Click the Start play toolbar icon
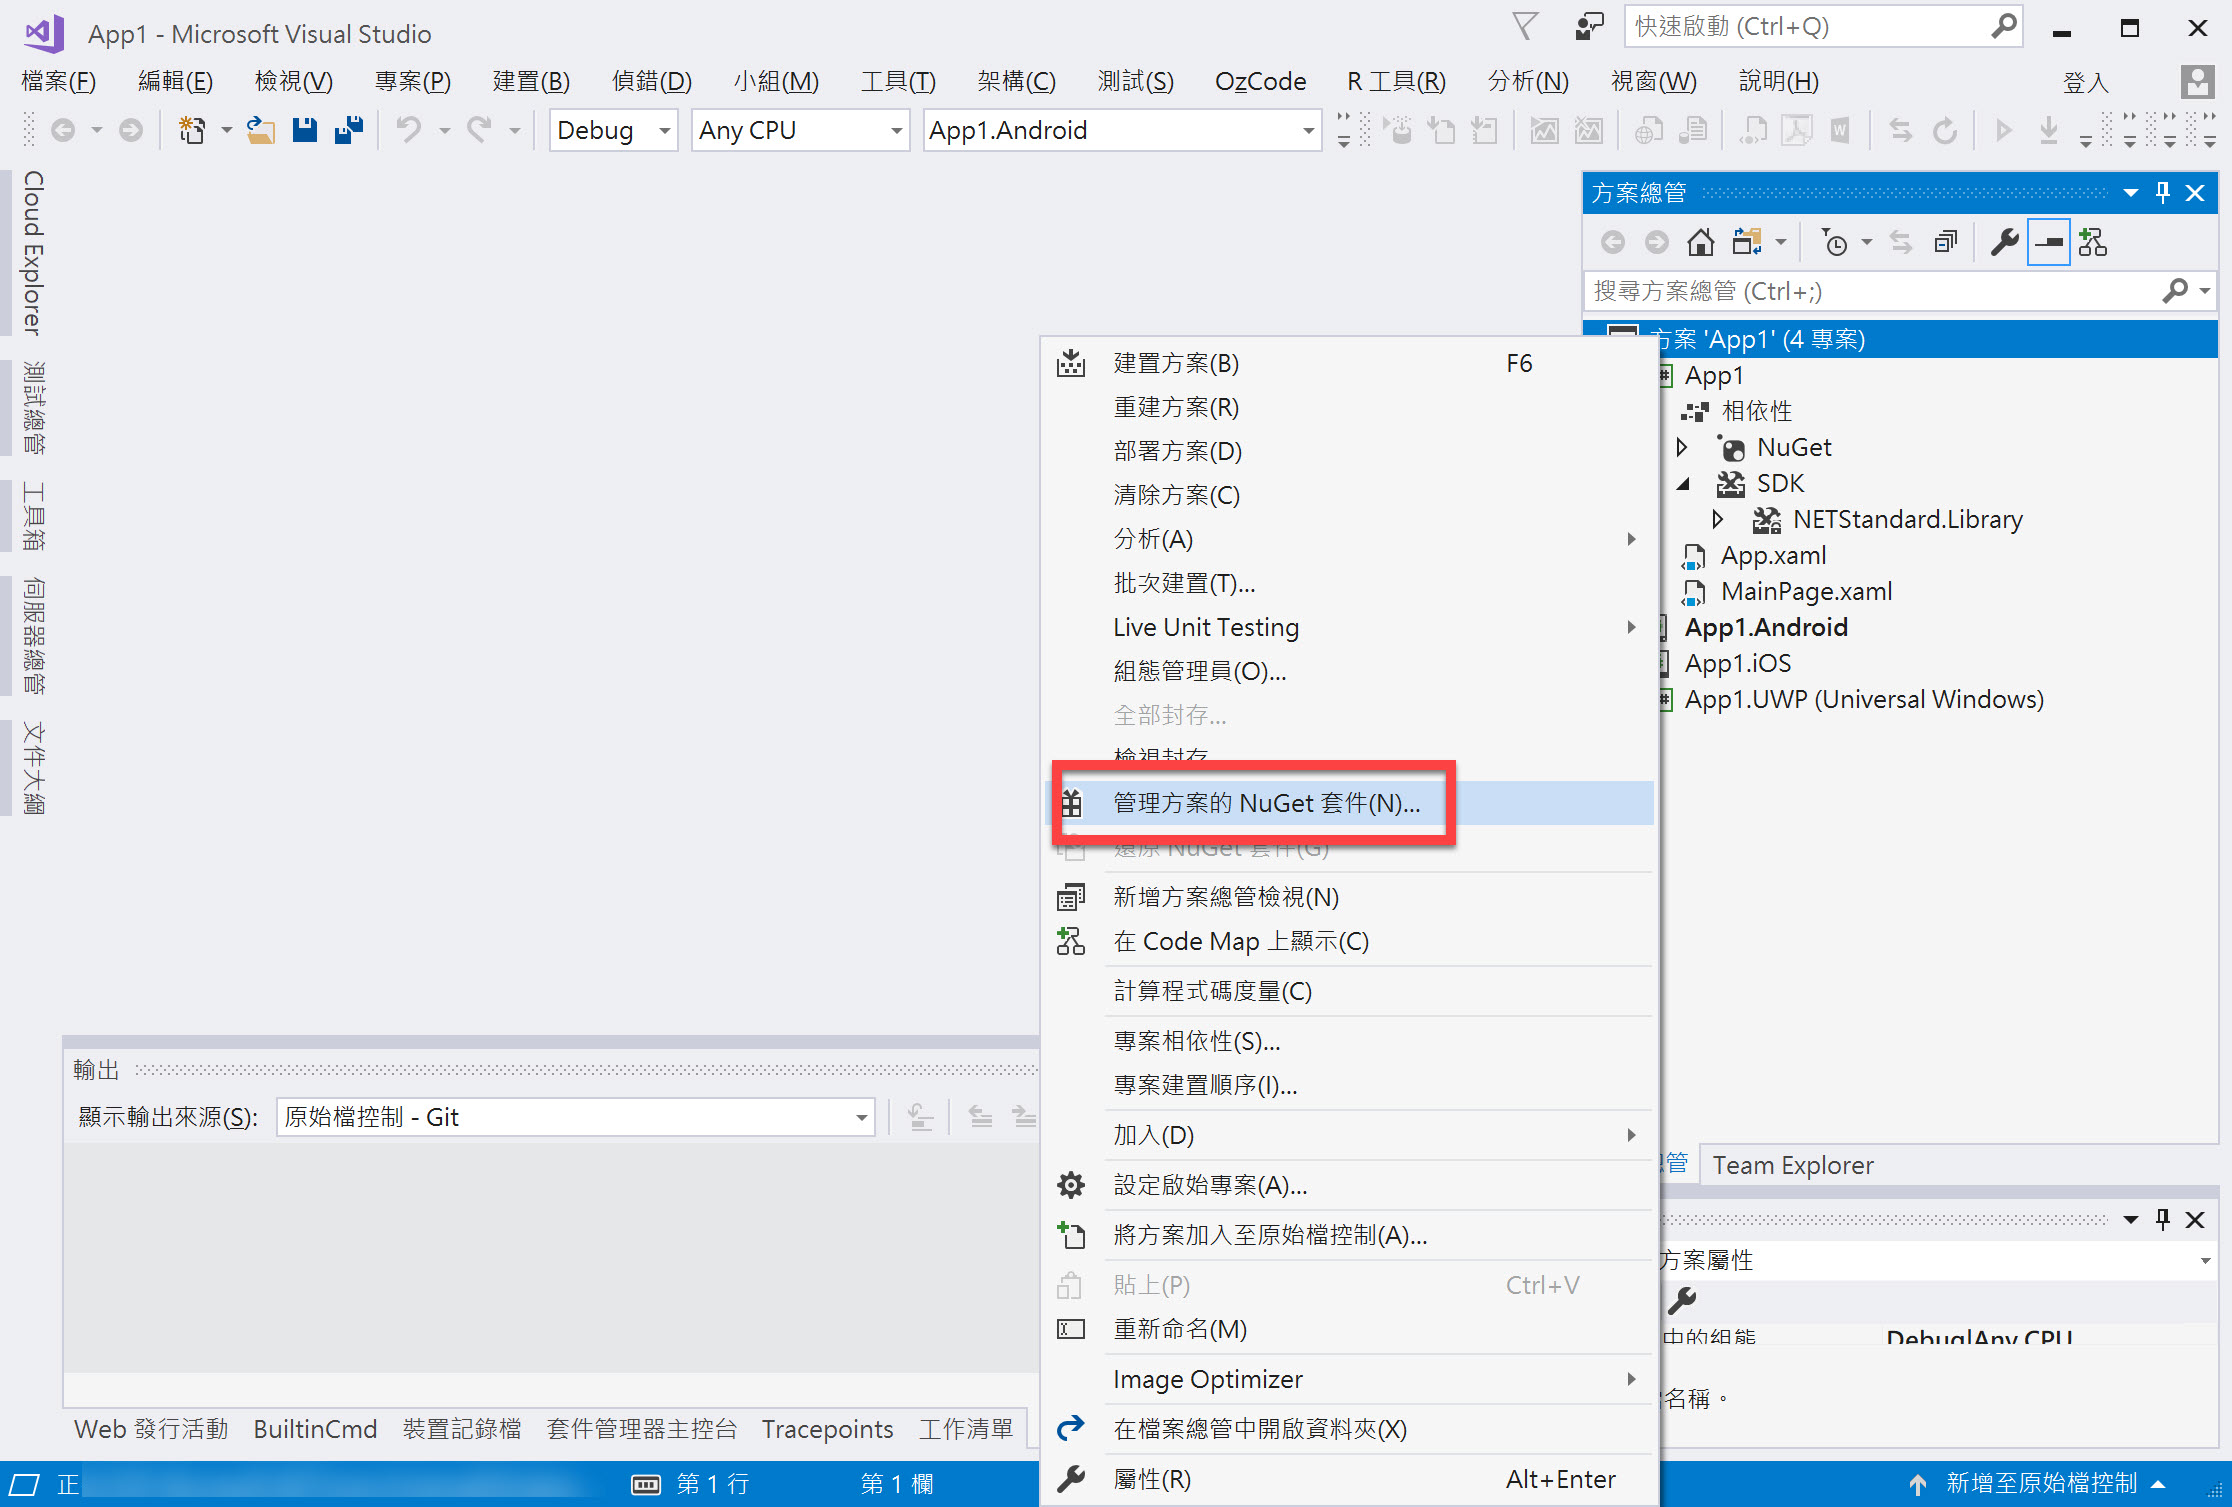2232x1507 pixels. click(2003, 130)
